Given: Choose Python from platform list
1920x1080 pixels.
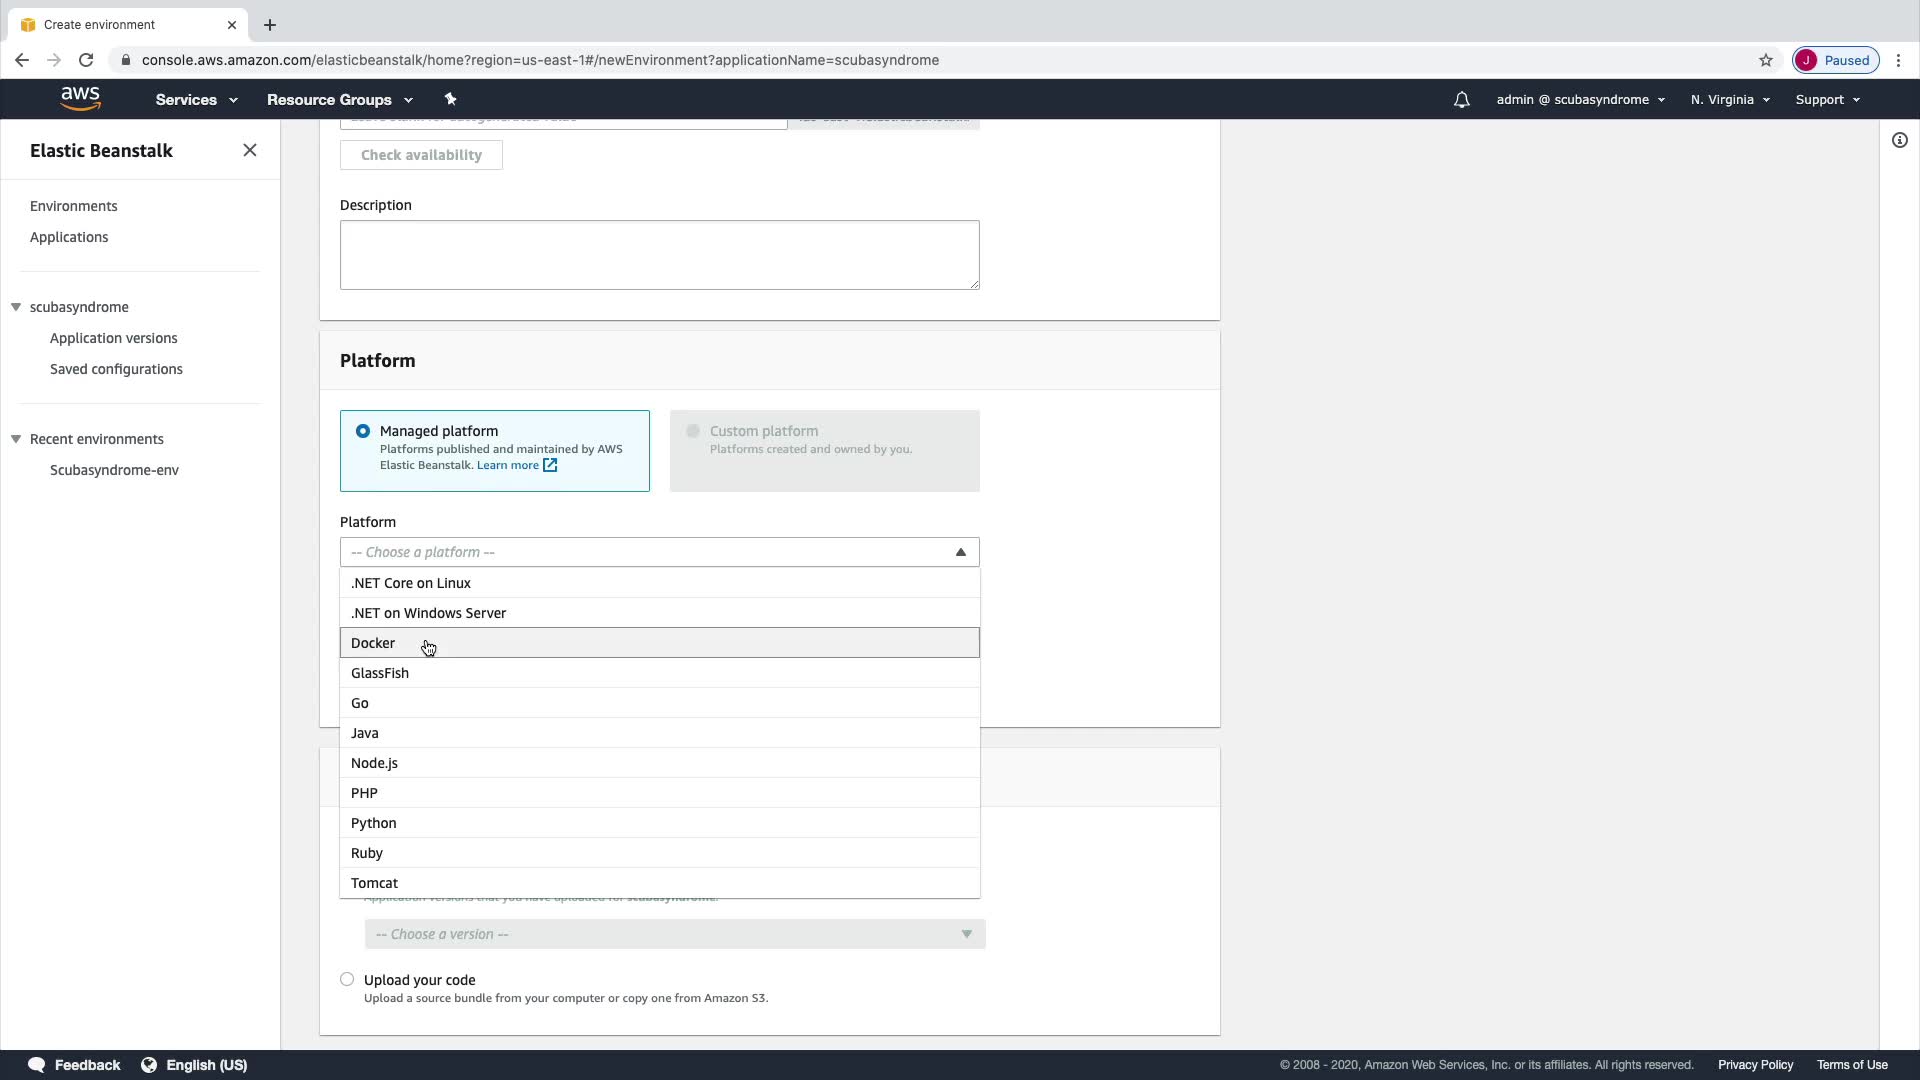Looking at the screenshot, I should [x=374, y=823].
